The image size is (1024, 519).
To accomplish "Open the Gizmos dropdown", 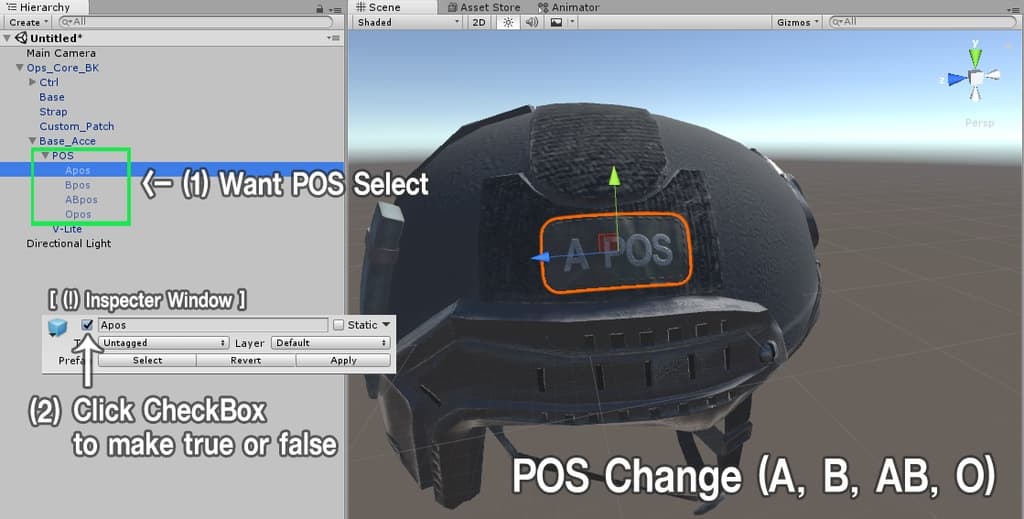I will (x=797, y=22).
